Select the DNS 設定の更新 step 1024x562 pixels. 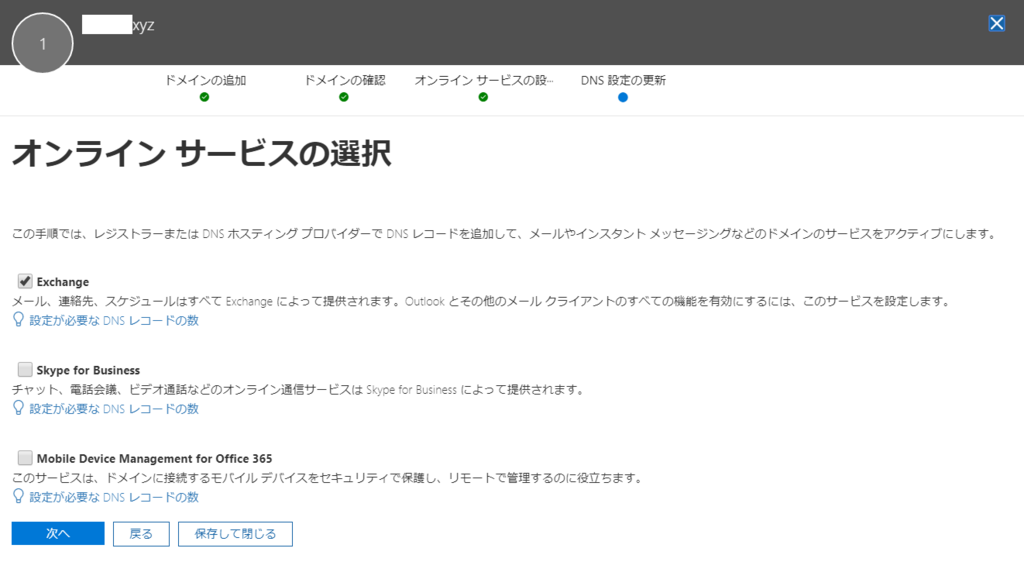click(x=623, y=80)
